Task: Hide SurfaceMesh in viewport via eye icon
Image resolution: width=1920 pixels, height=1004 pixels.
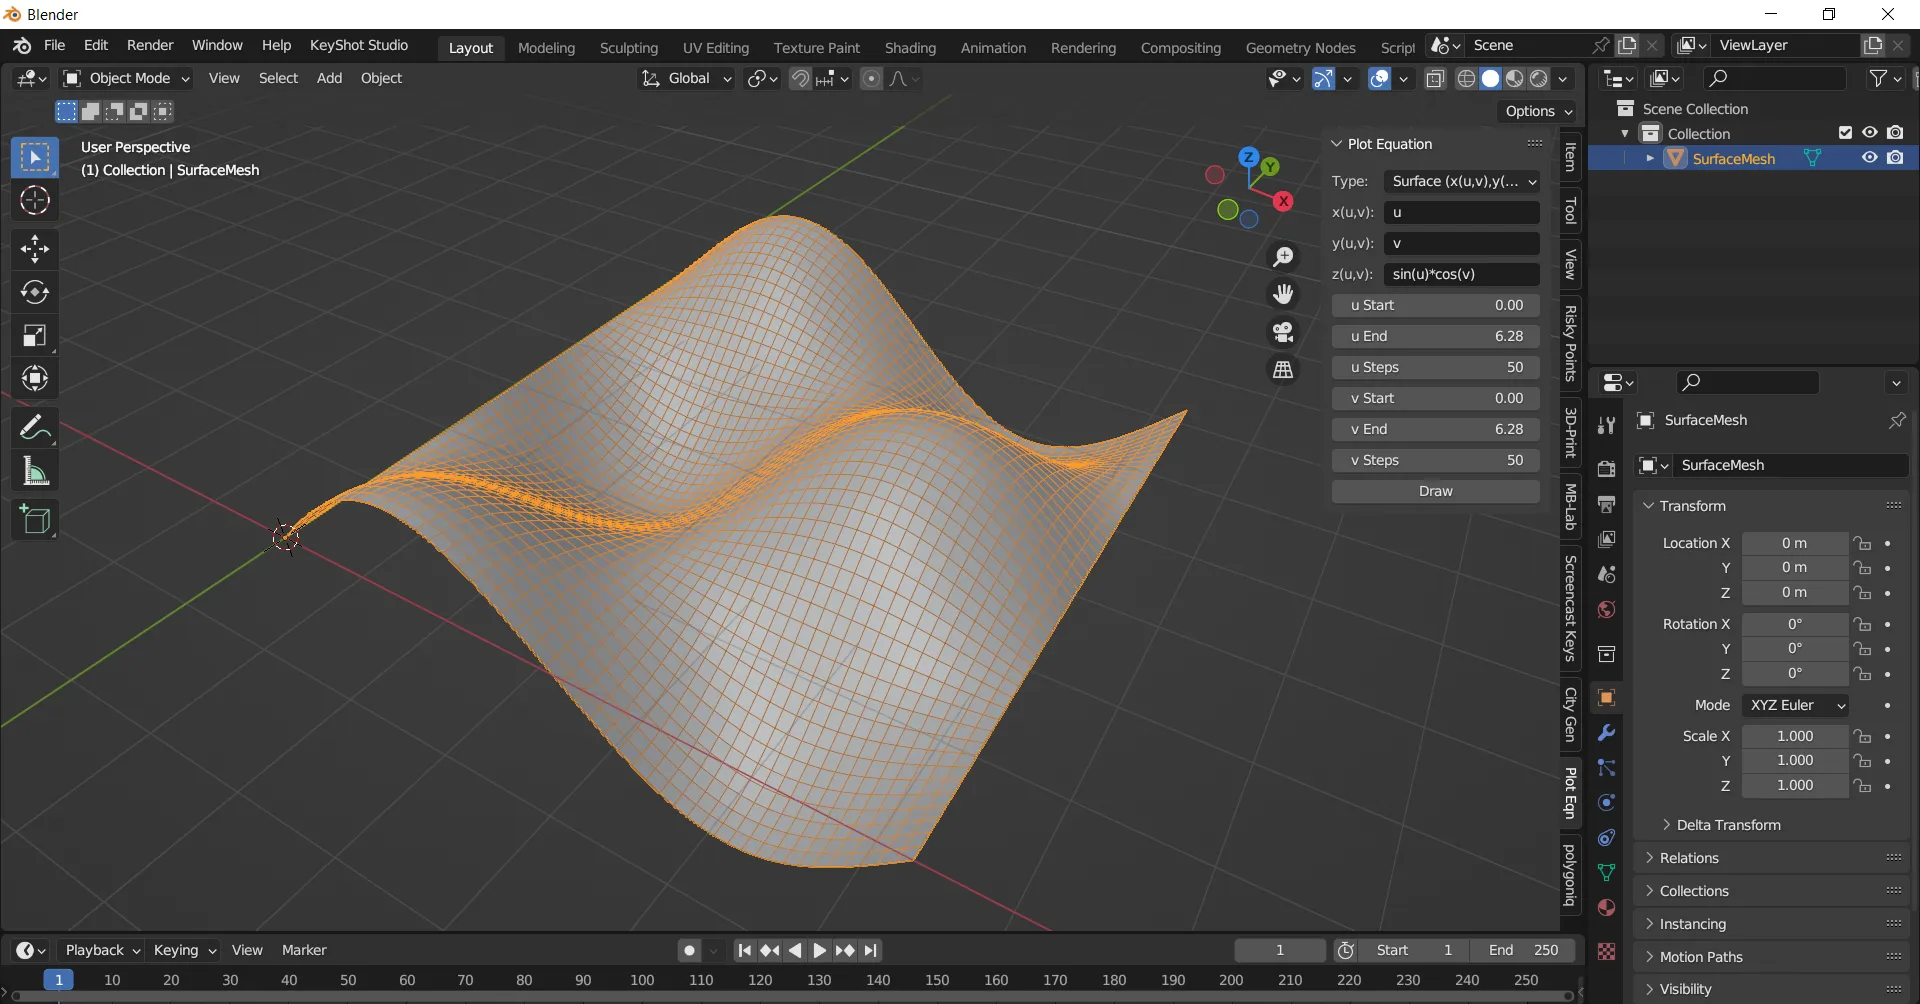Action: pyautogui.click(x=1869, y=158)
